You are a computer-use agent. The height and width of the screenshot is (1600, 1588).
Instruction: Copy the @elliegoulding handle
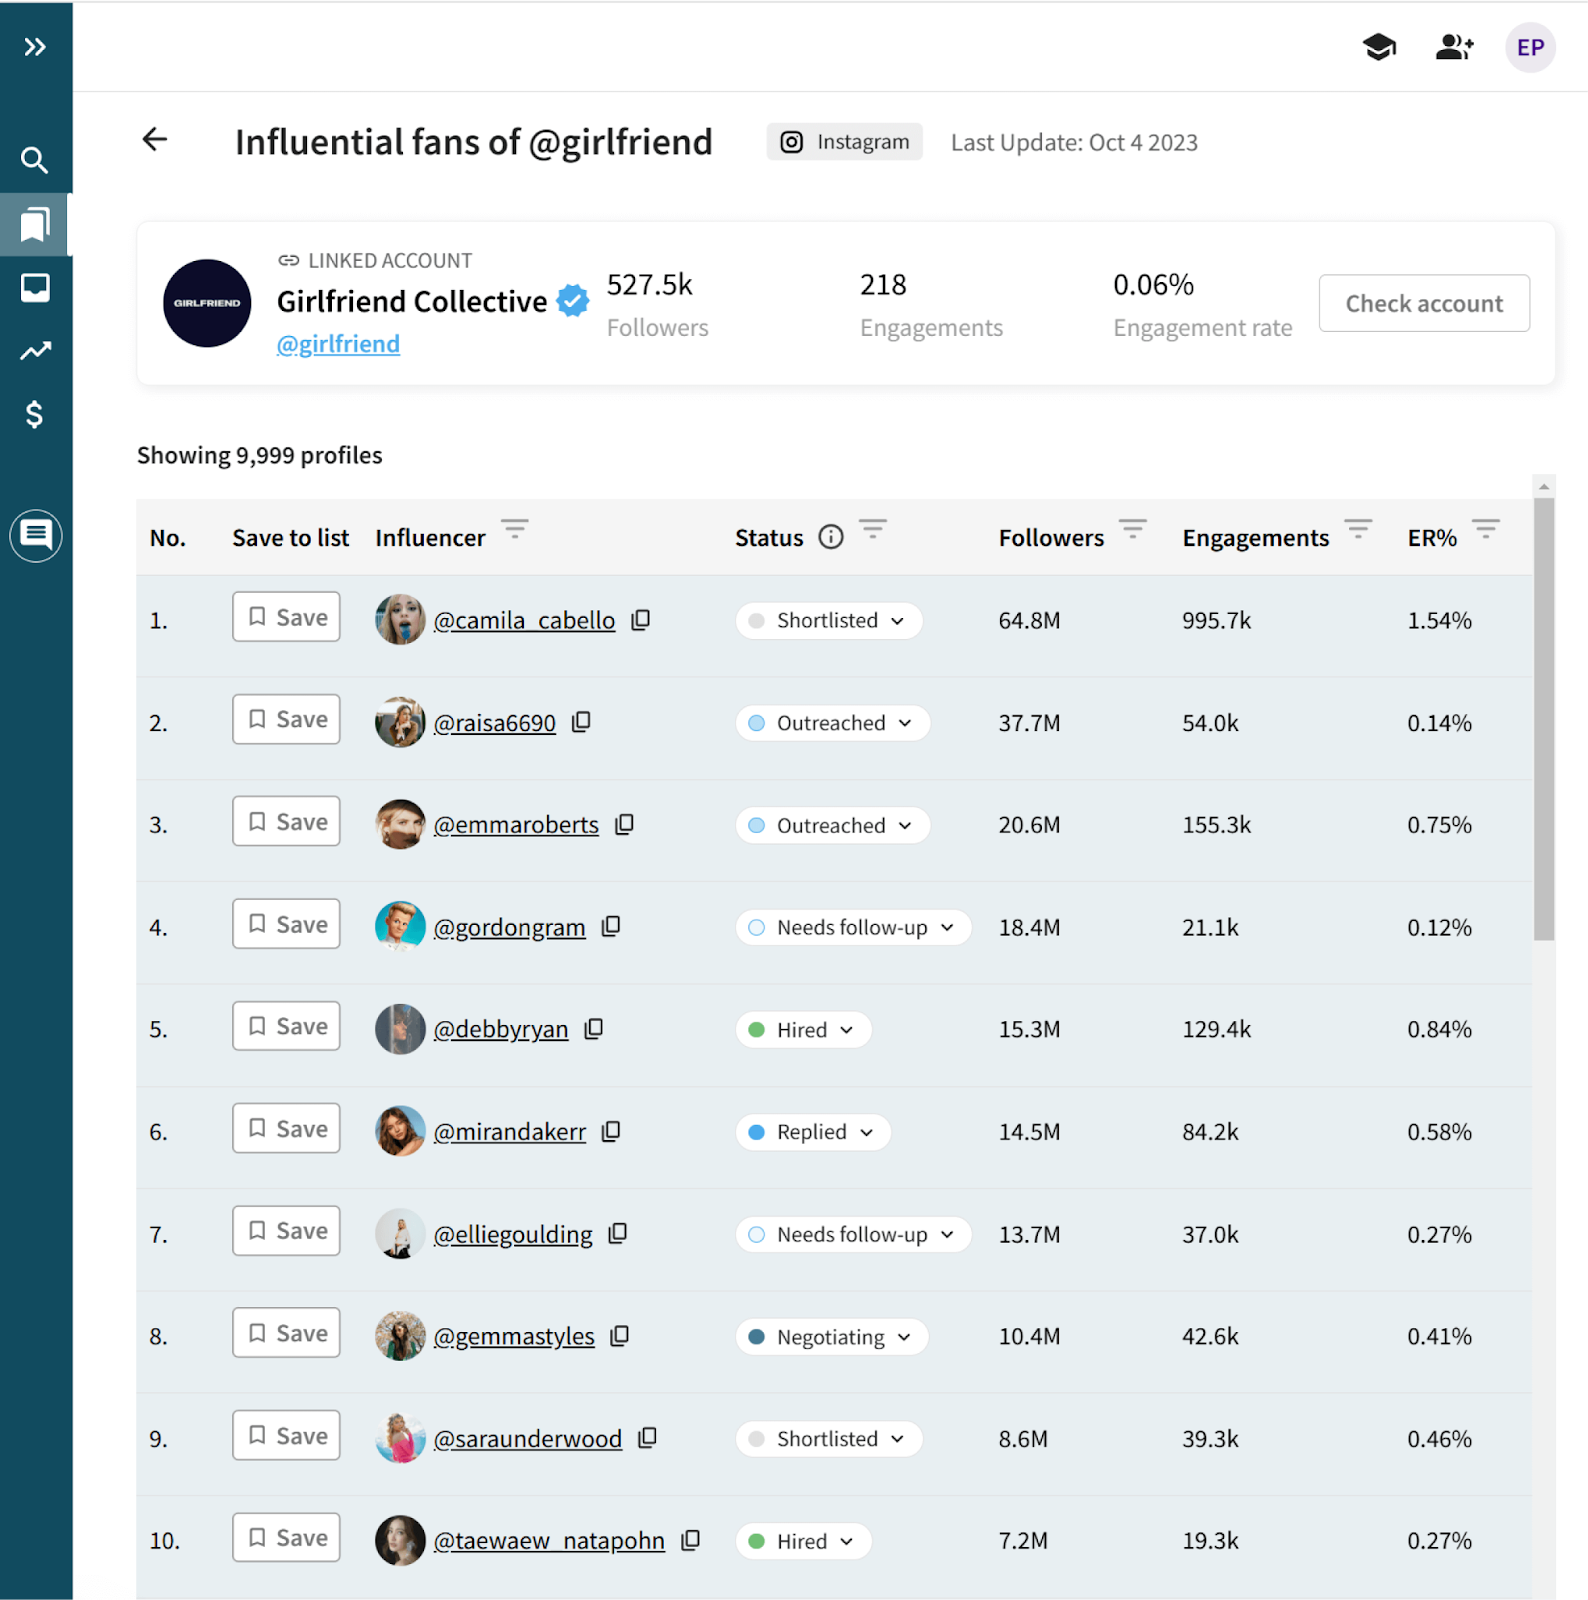(x=618, y=1234)
